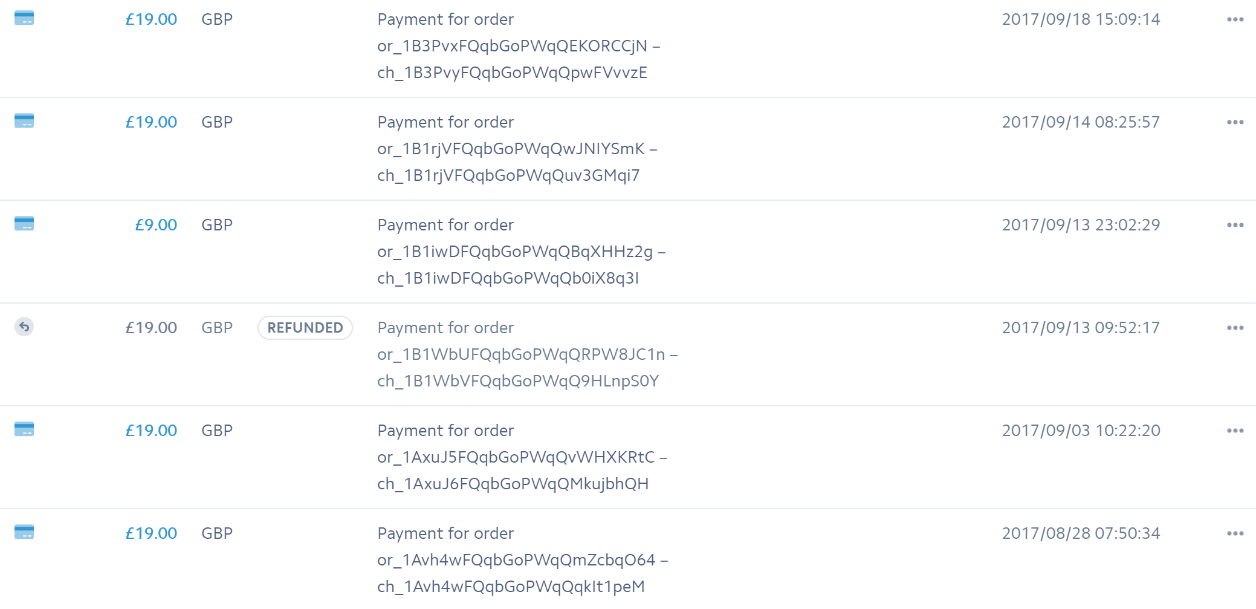Open the ellipsis menu on the top payment row
The width and height of the screenshot is (1256, 609).
tap(1235, 17)
